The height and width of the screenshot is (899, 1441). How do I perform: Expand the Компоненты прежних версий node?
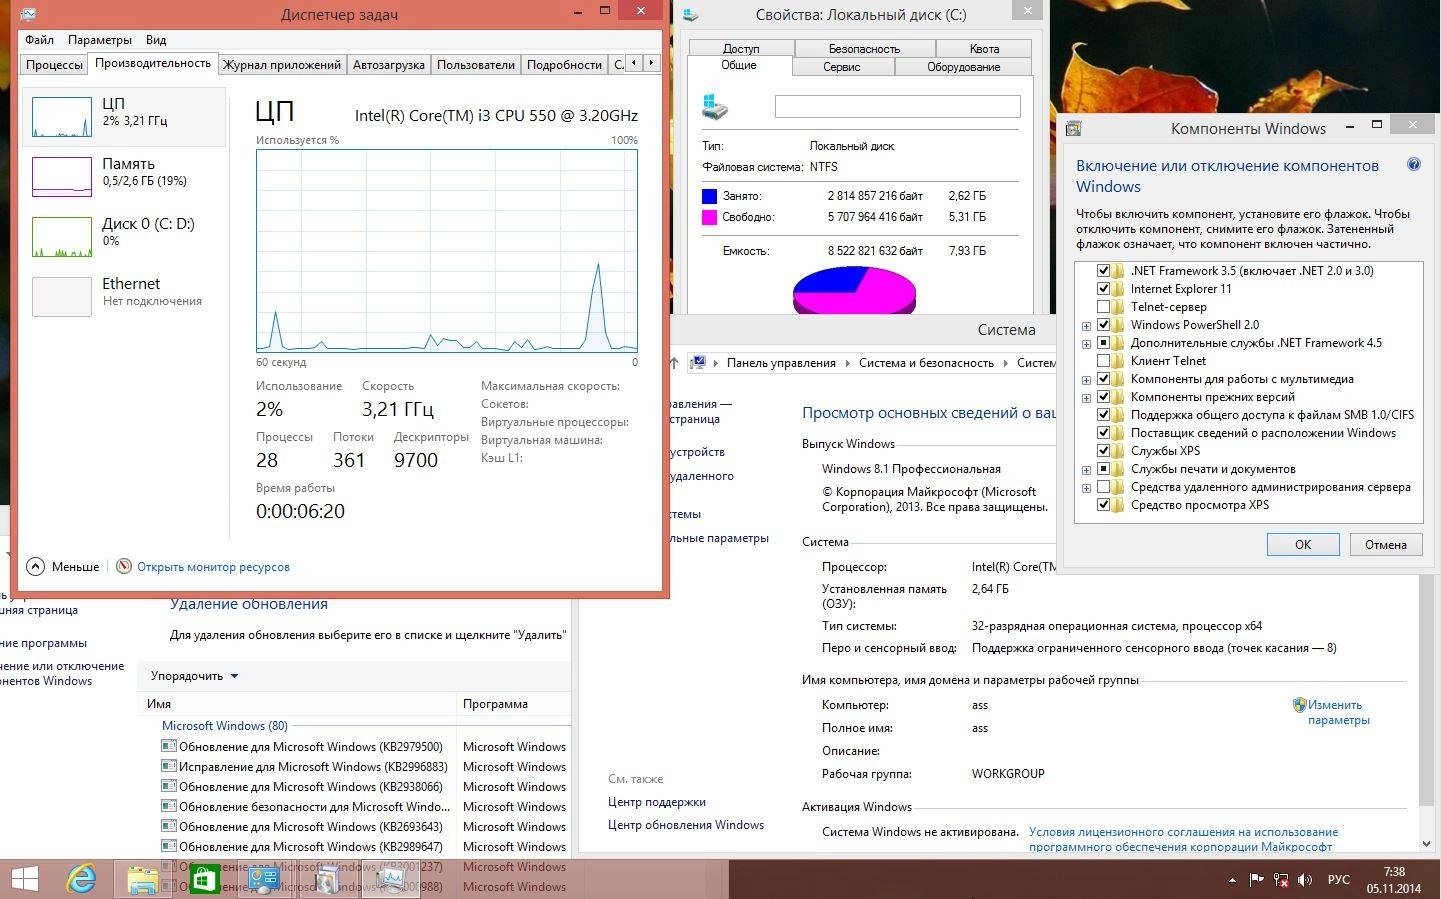tap(1086, 398)
